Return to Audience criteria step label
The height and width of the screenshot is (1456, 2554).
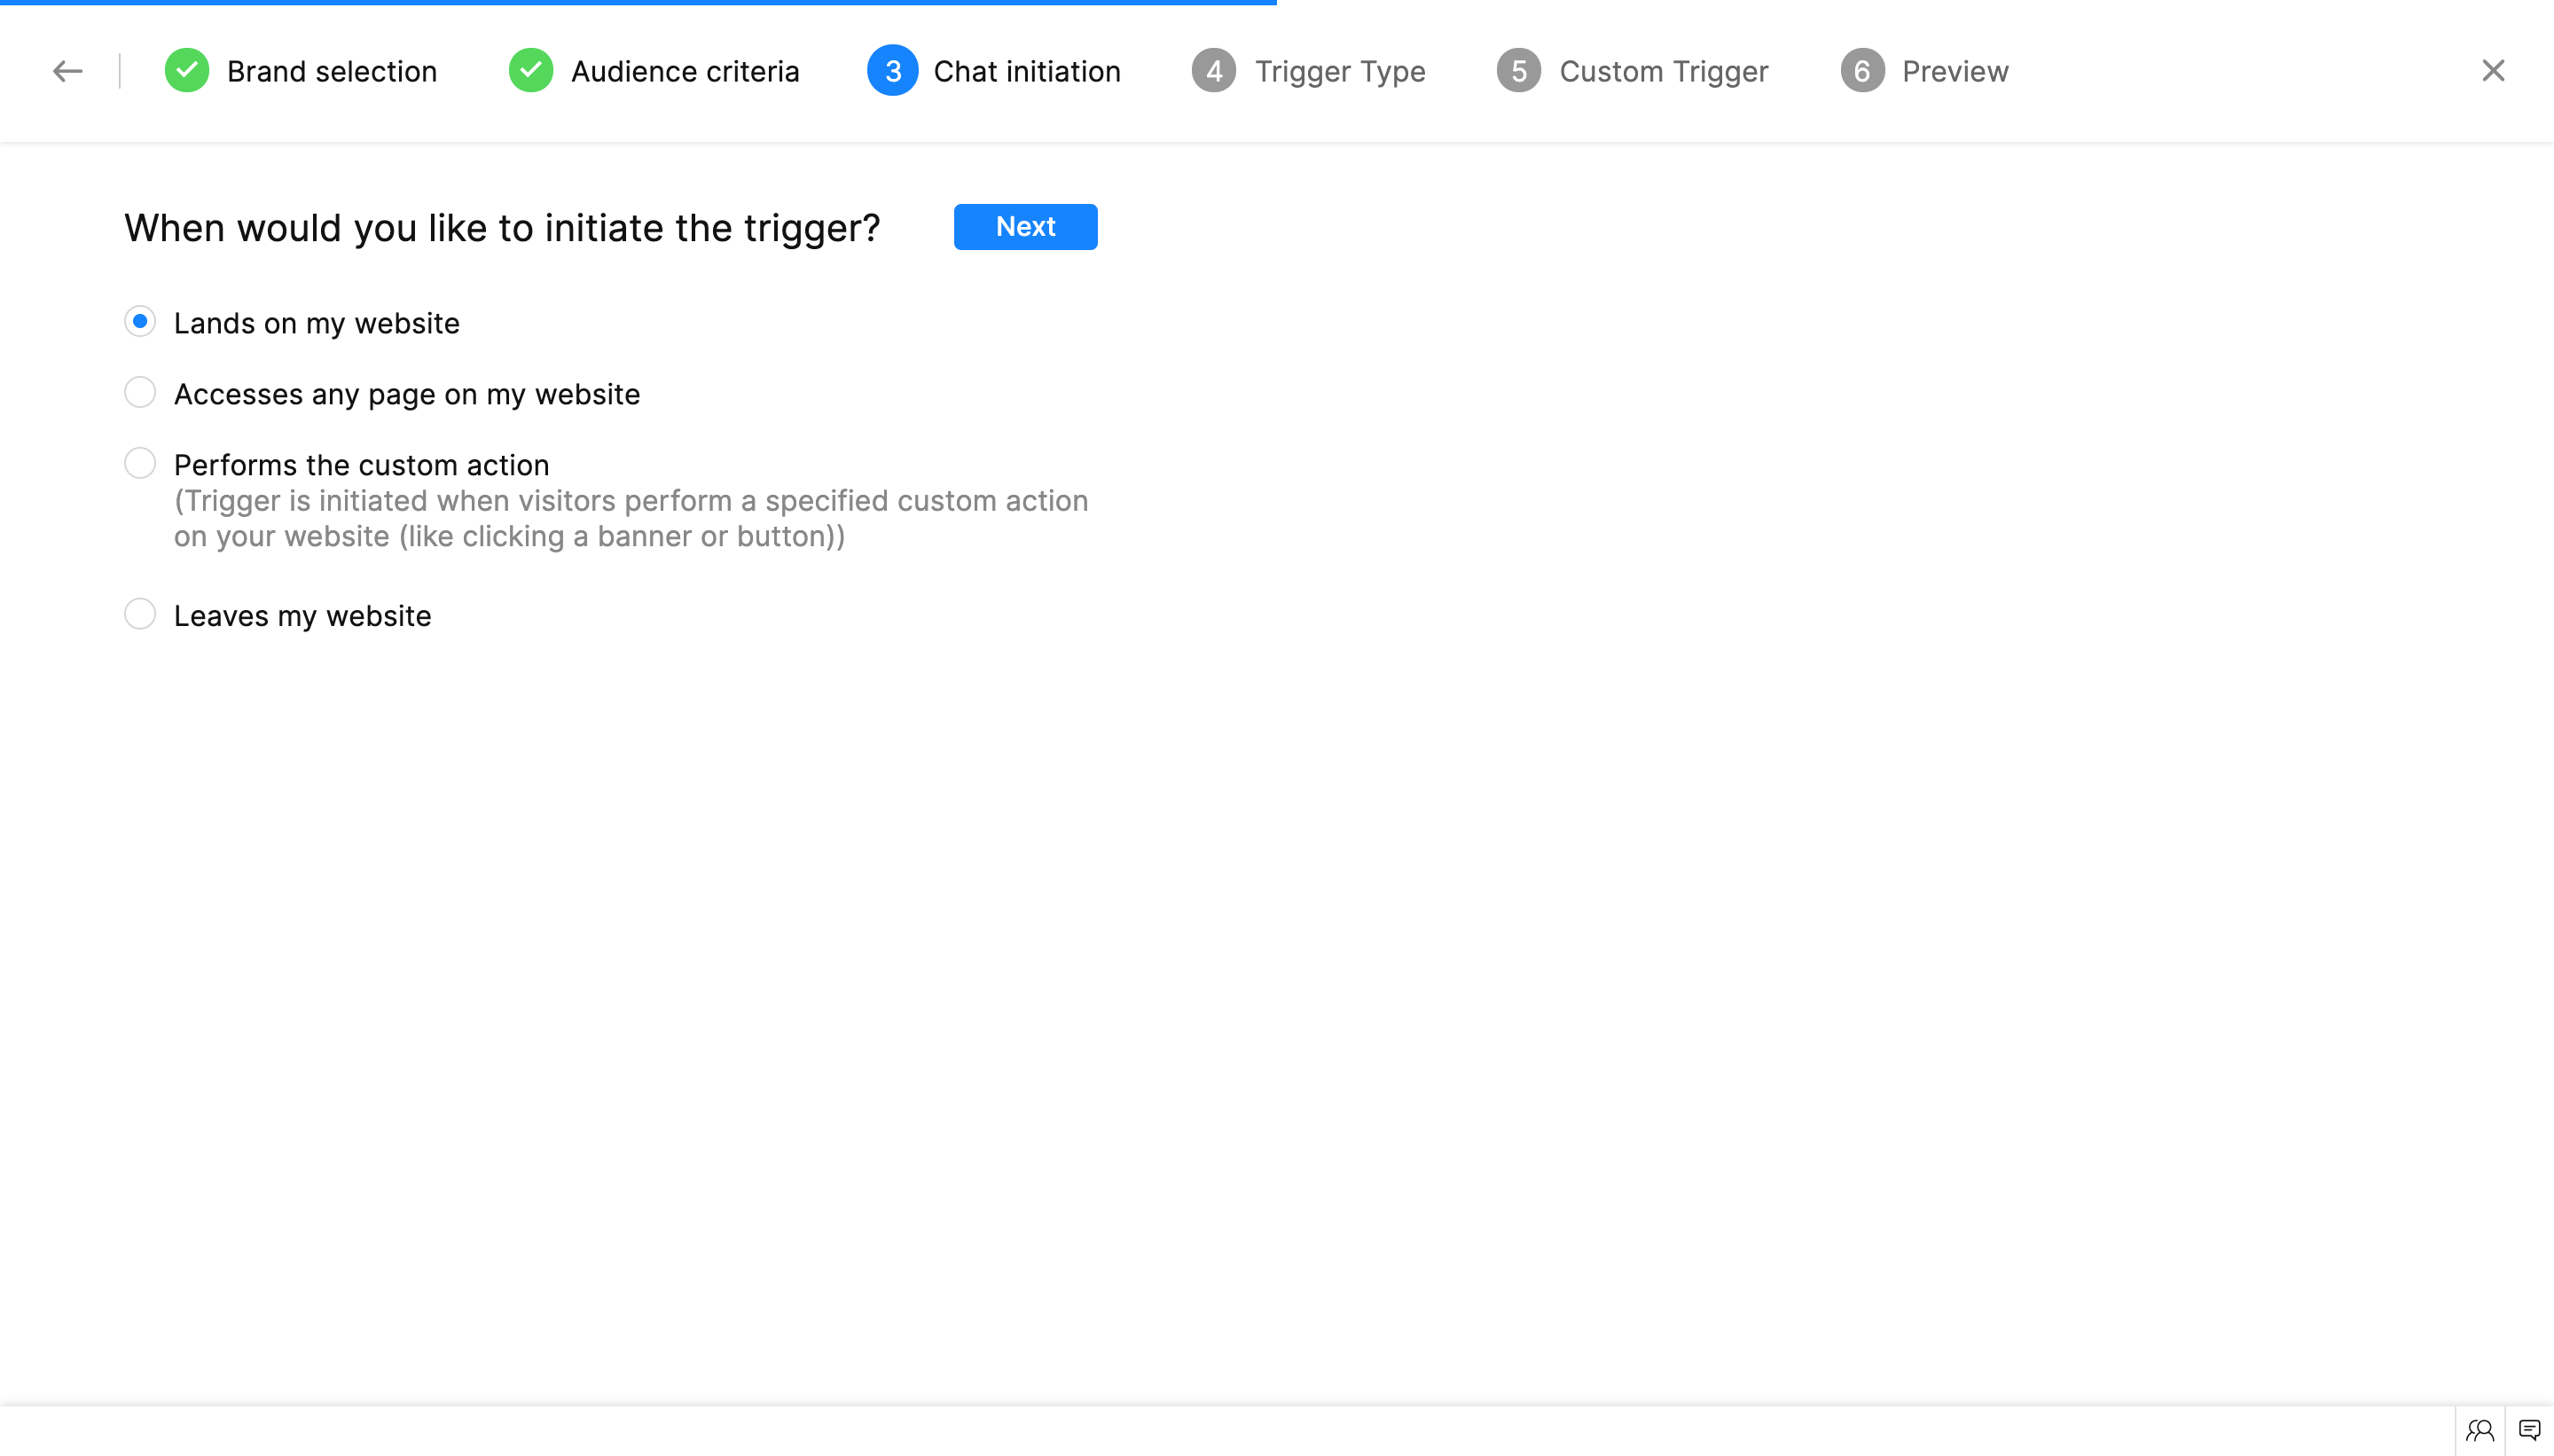pos(685,71)
